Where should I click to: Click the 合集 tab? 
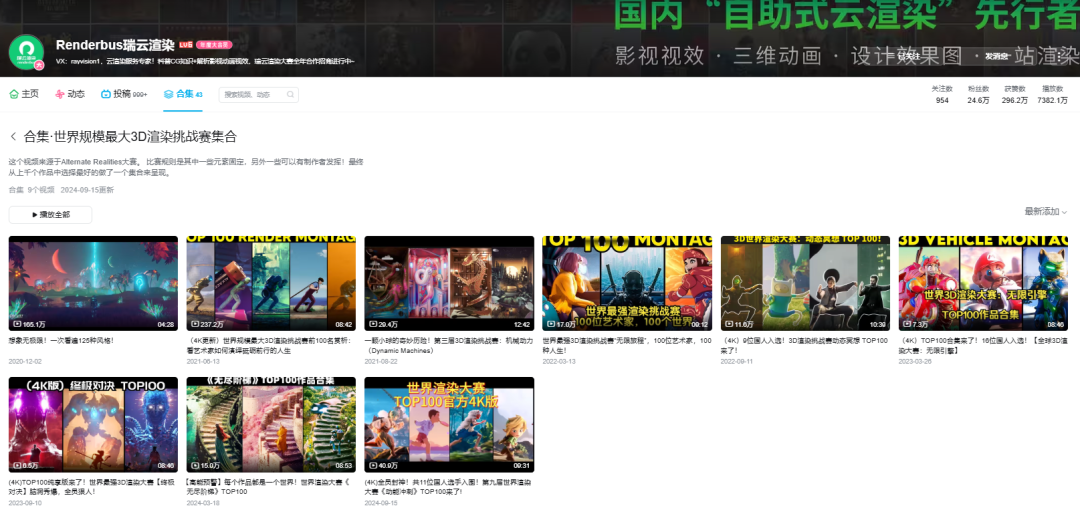[x=182, y=94]
